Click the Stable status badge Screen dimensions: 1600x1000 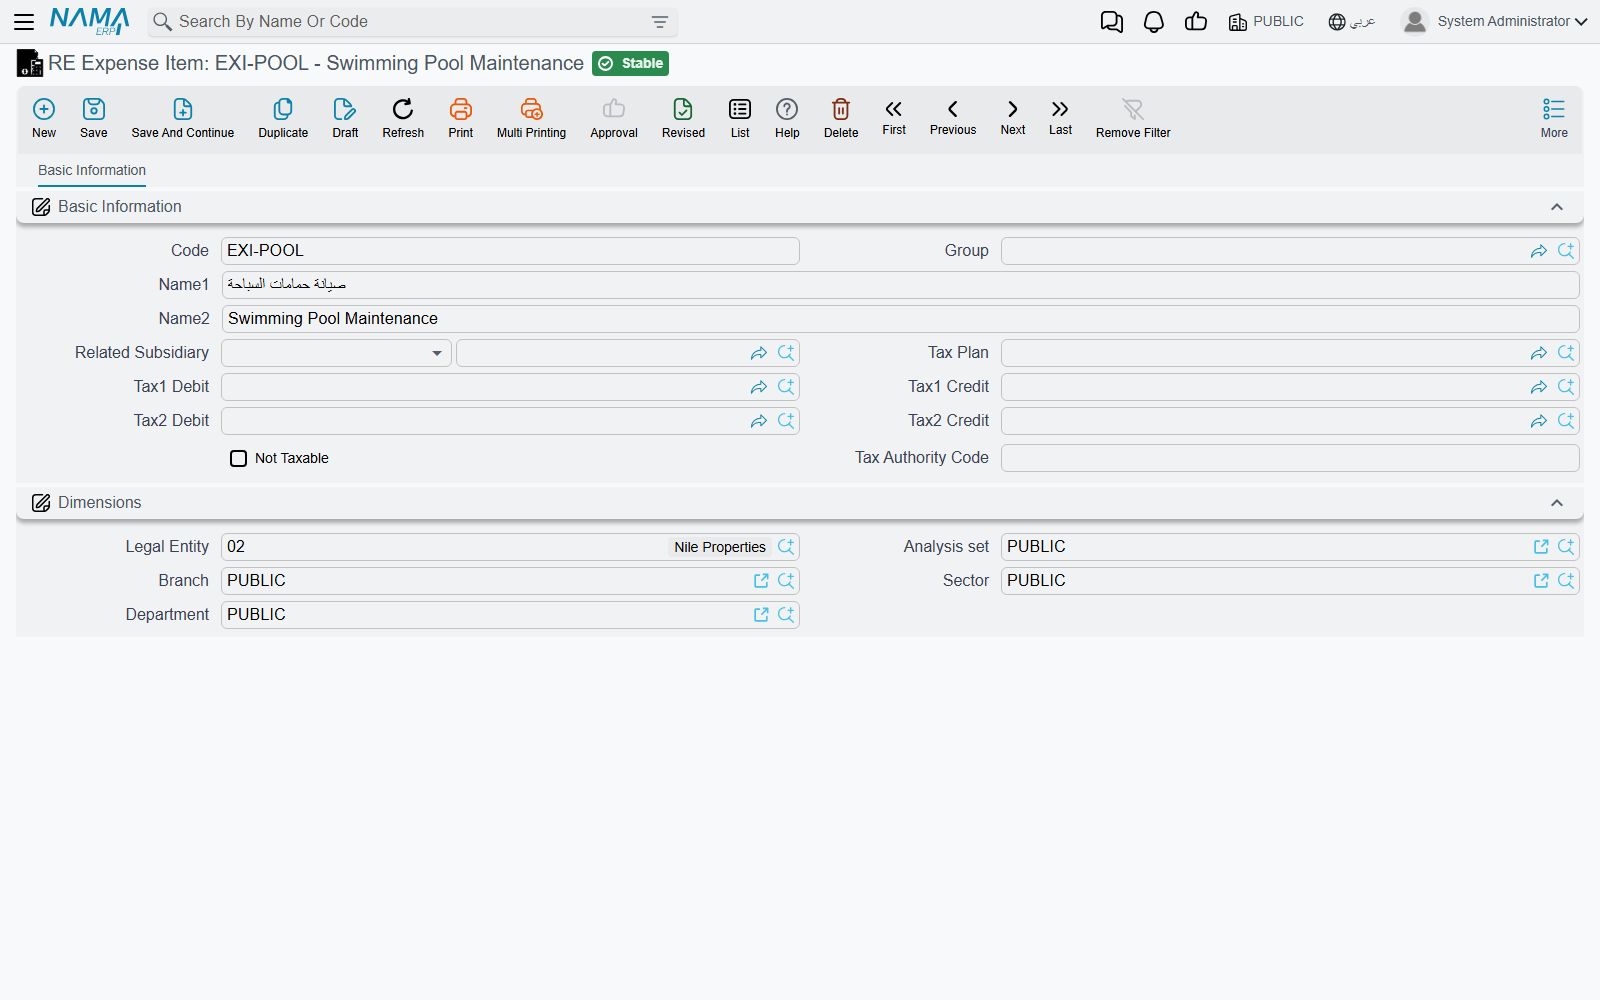[x=631, y=63]
